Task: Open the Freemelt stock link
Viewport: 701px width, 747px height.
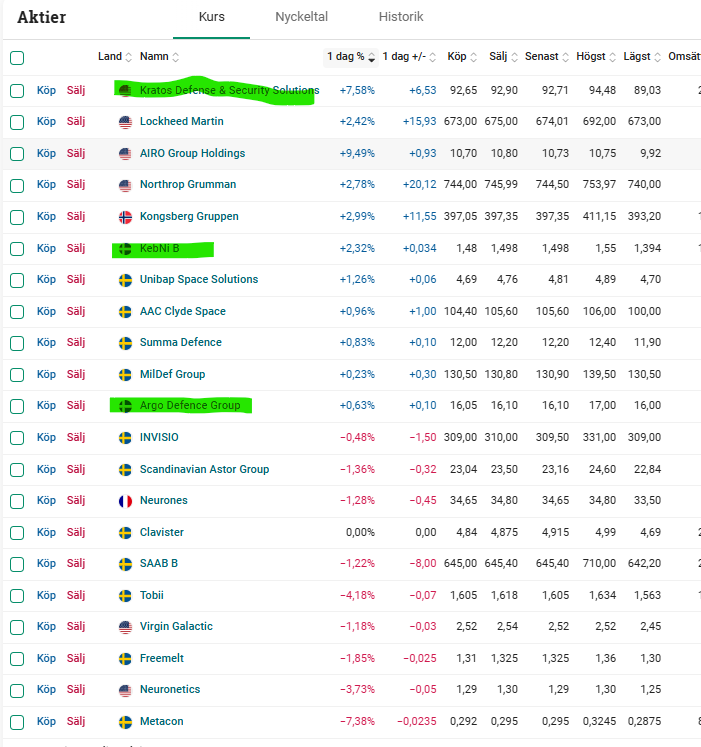Action: (162, 658)
